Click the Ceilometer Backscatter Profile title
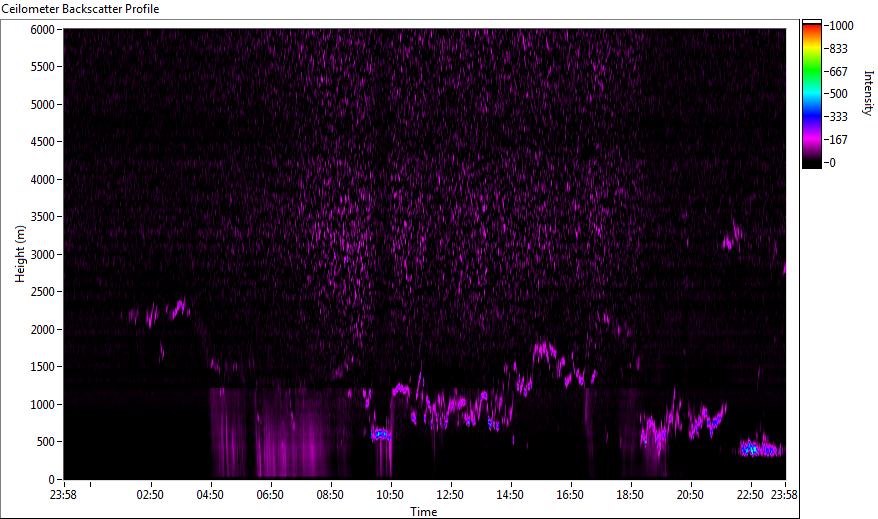Viewport: 878px width, 519px height. point(80,9)
